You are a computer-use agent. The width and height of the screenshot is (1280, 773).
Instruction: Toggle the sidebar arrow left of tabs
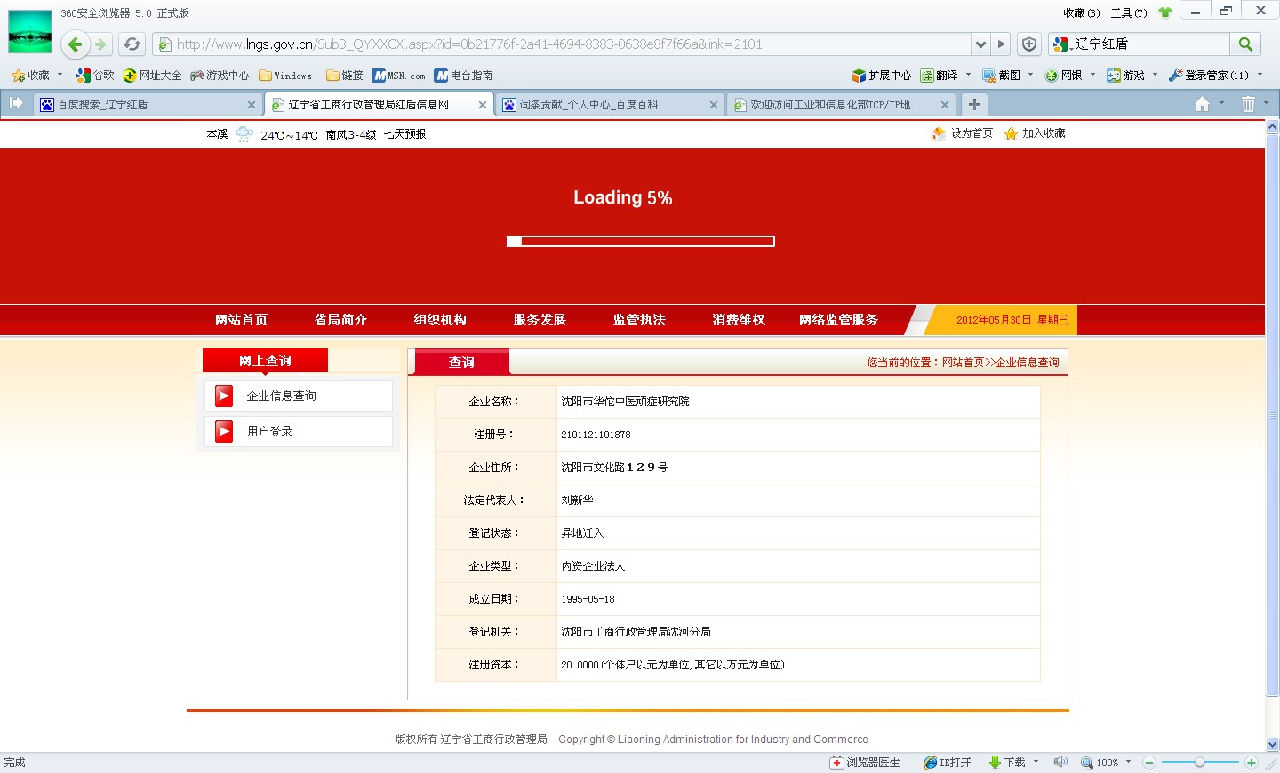point(16,103)
